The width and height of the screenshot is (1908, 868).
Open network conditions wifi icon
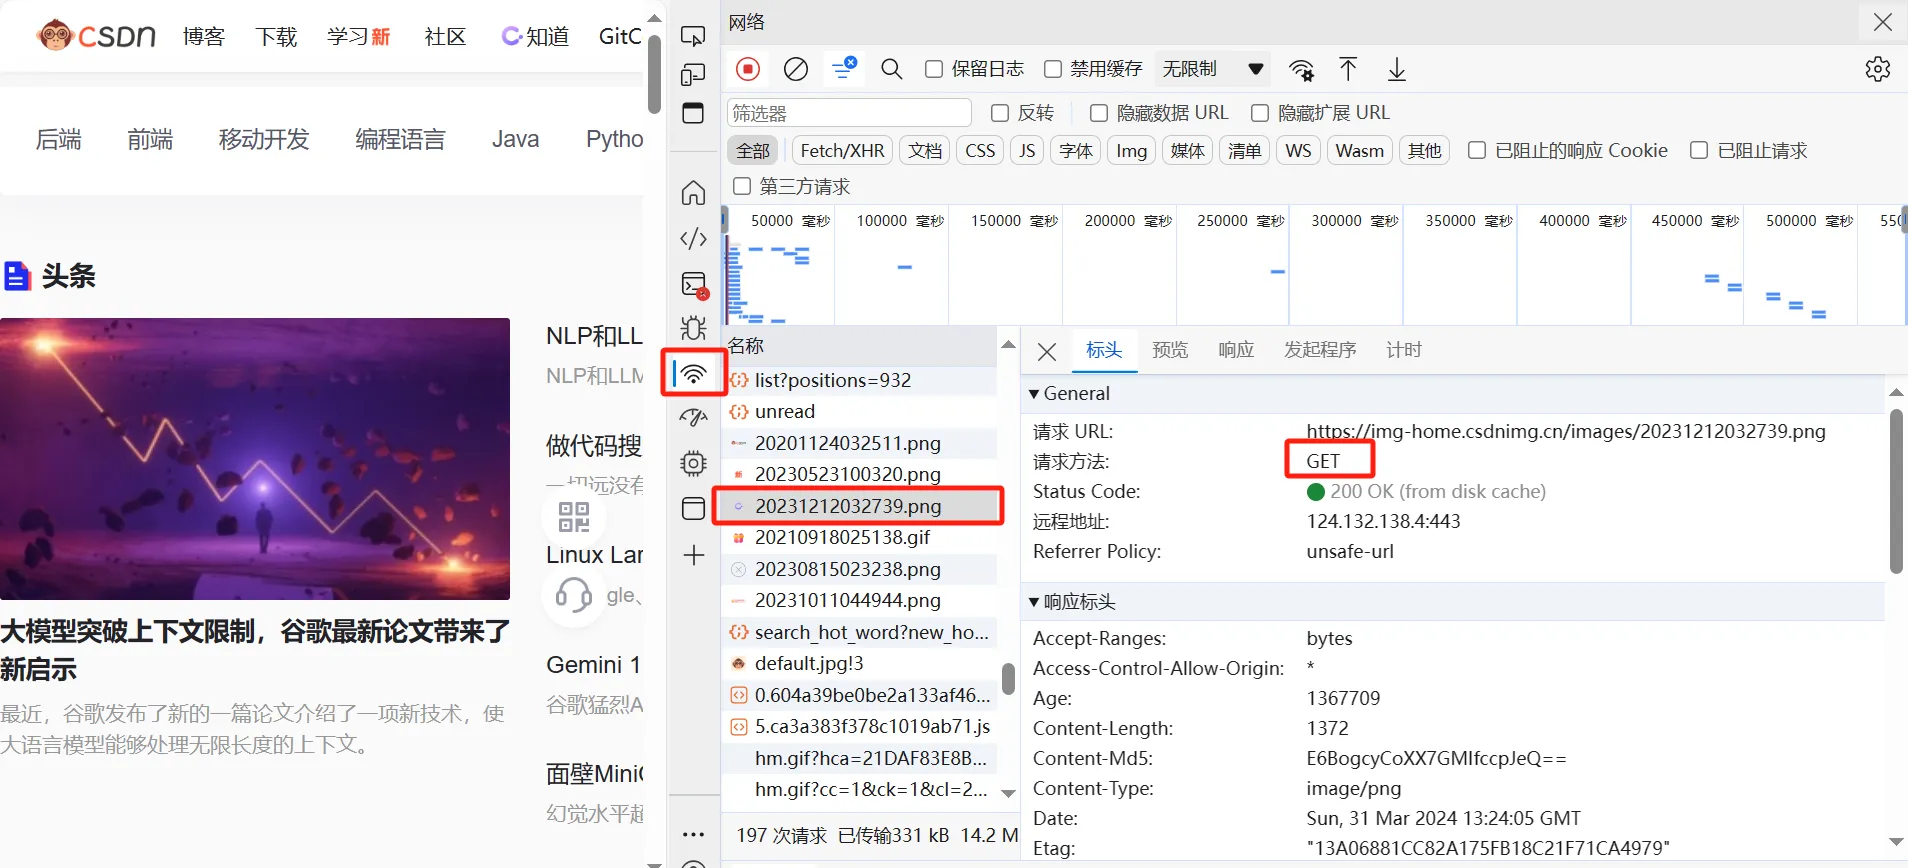[x=1301, y=70]
